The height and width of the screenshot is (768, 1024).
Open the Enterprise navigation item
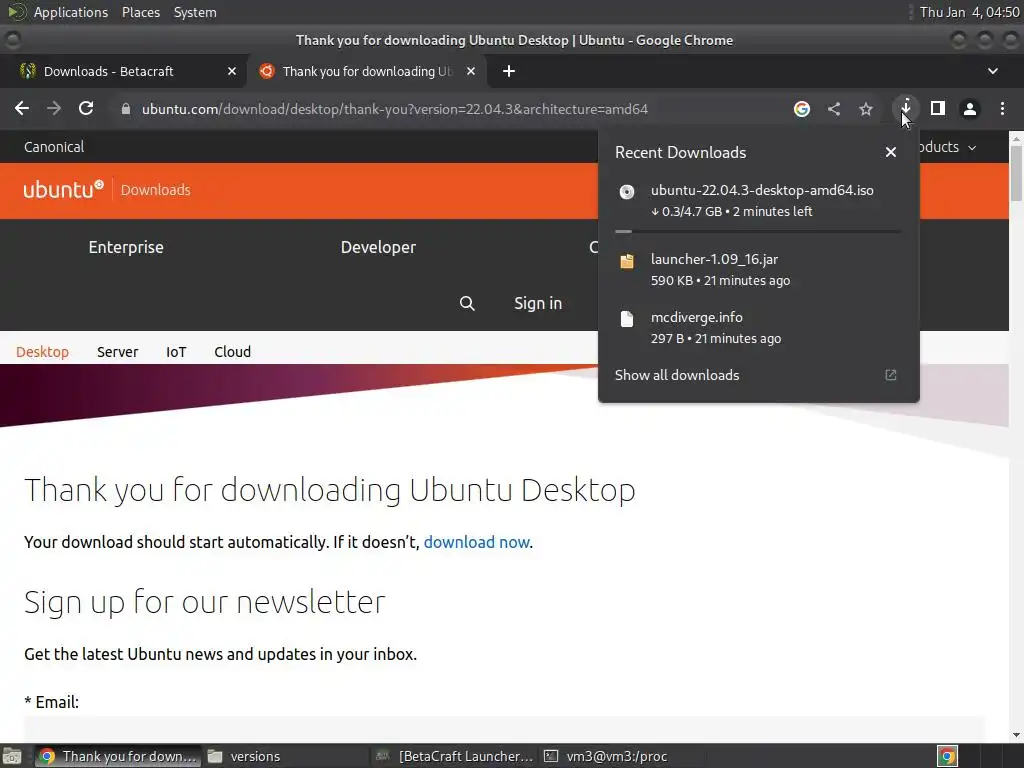click(x=126, y=247)
